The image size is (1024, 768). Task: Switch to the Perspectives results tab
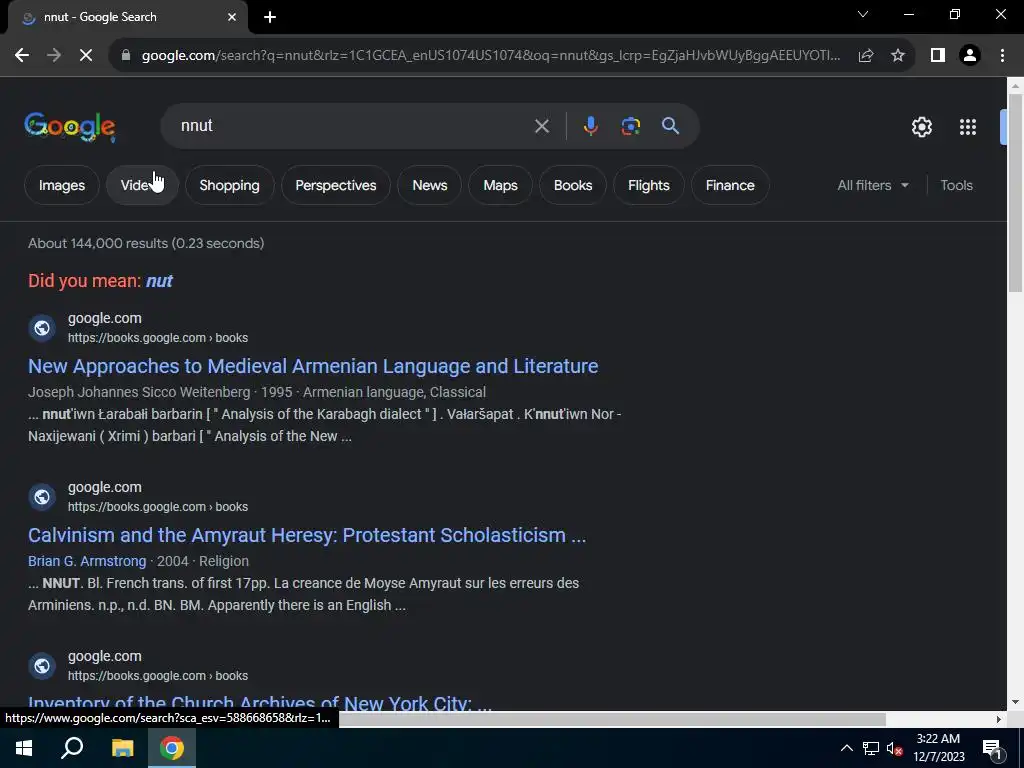coord(336,185)
